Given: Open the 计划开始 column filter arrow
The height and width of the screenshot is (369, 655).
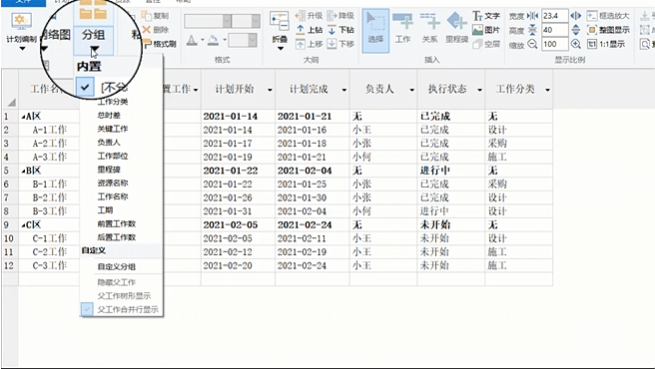Looking at the screenshot, I should (270, 90).
